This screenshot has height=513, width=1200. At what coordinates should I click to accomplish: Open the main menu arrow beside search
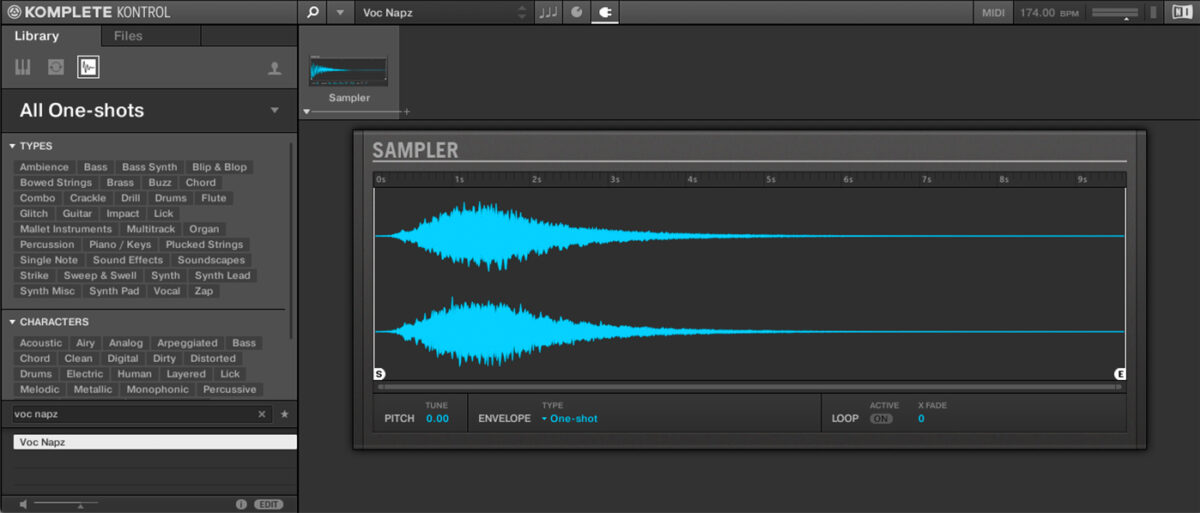click(x=340, y=12)
